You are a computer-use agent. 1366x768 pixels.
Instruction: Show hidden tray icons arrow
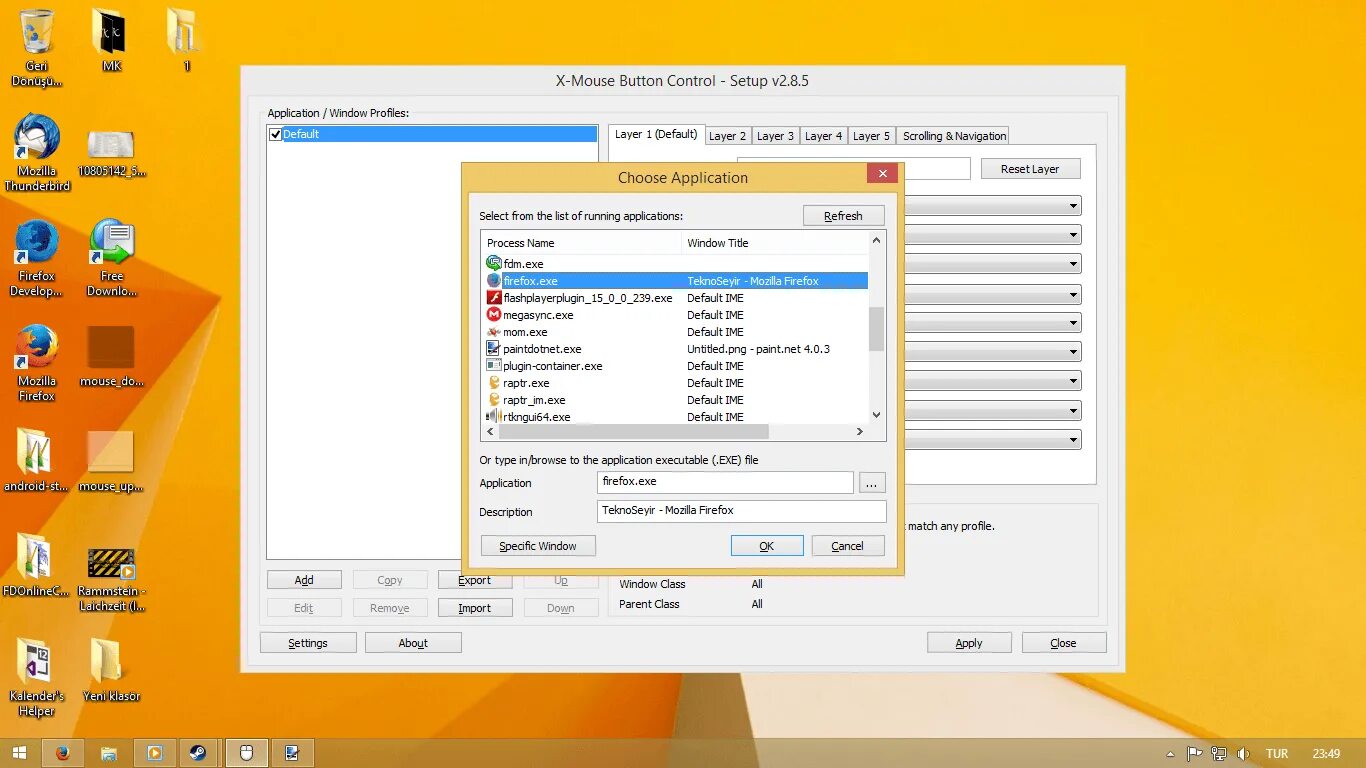1171,754
